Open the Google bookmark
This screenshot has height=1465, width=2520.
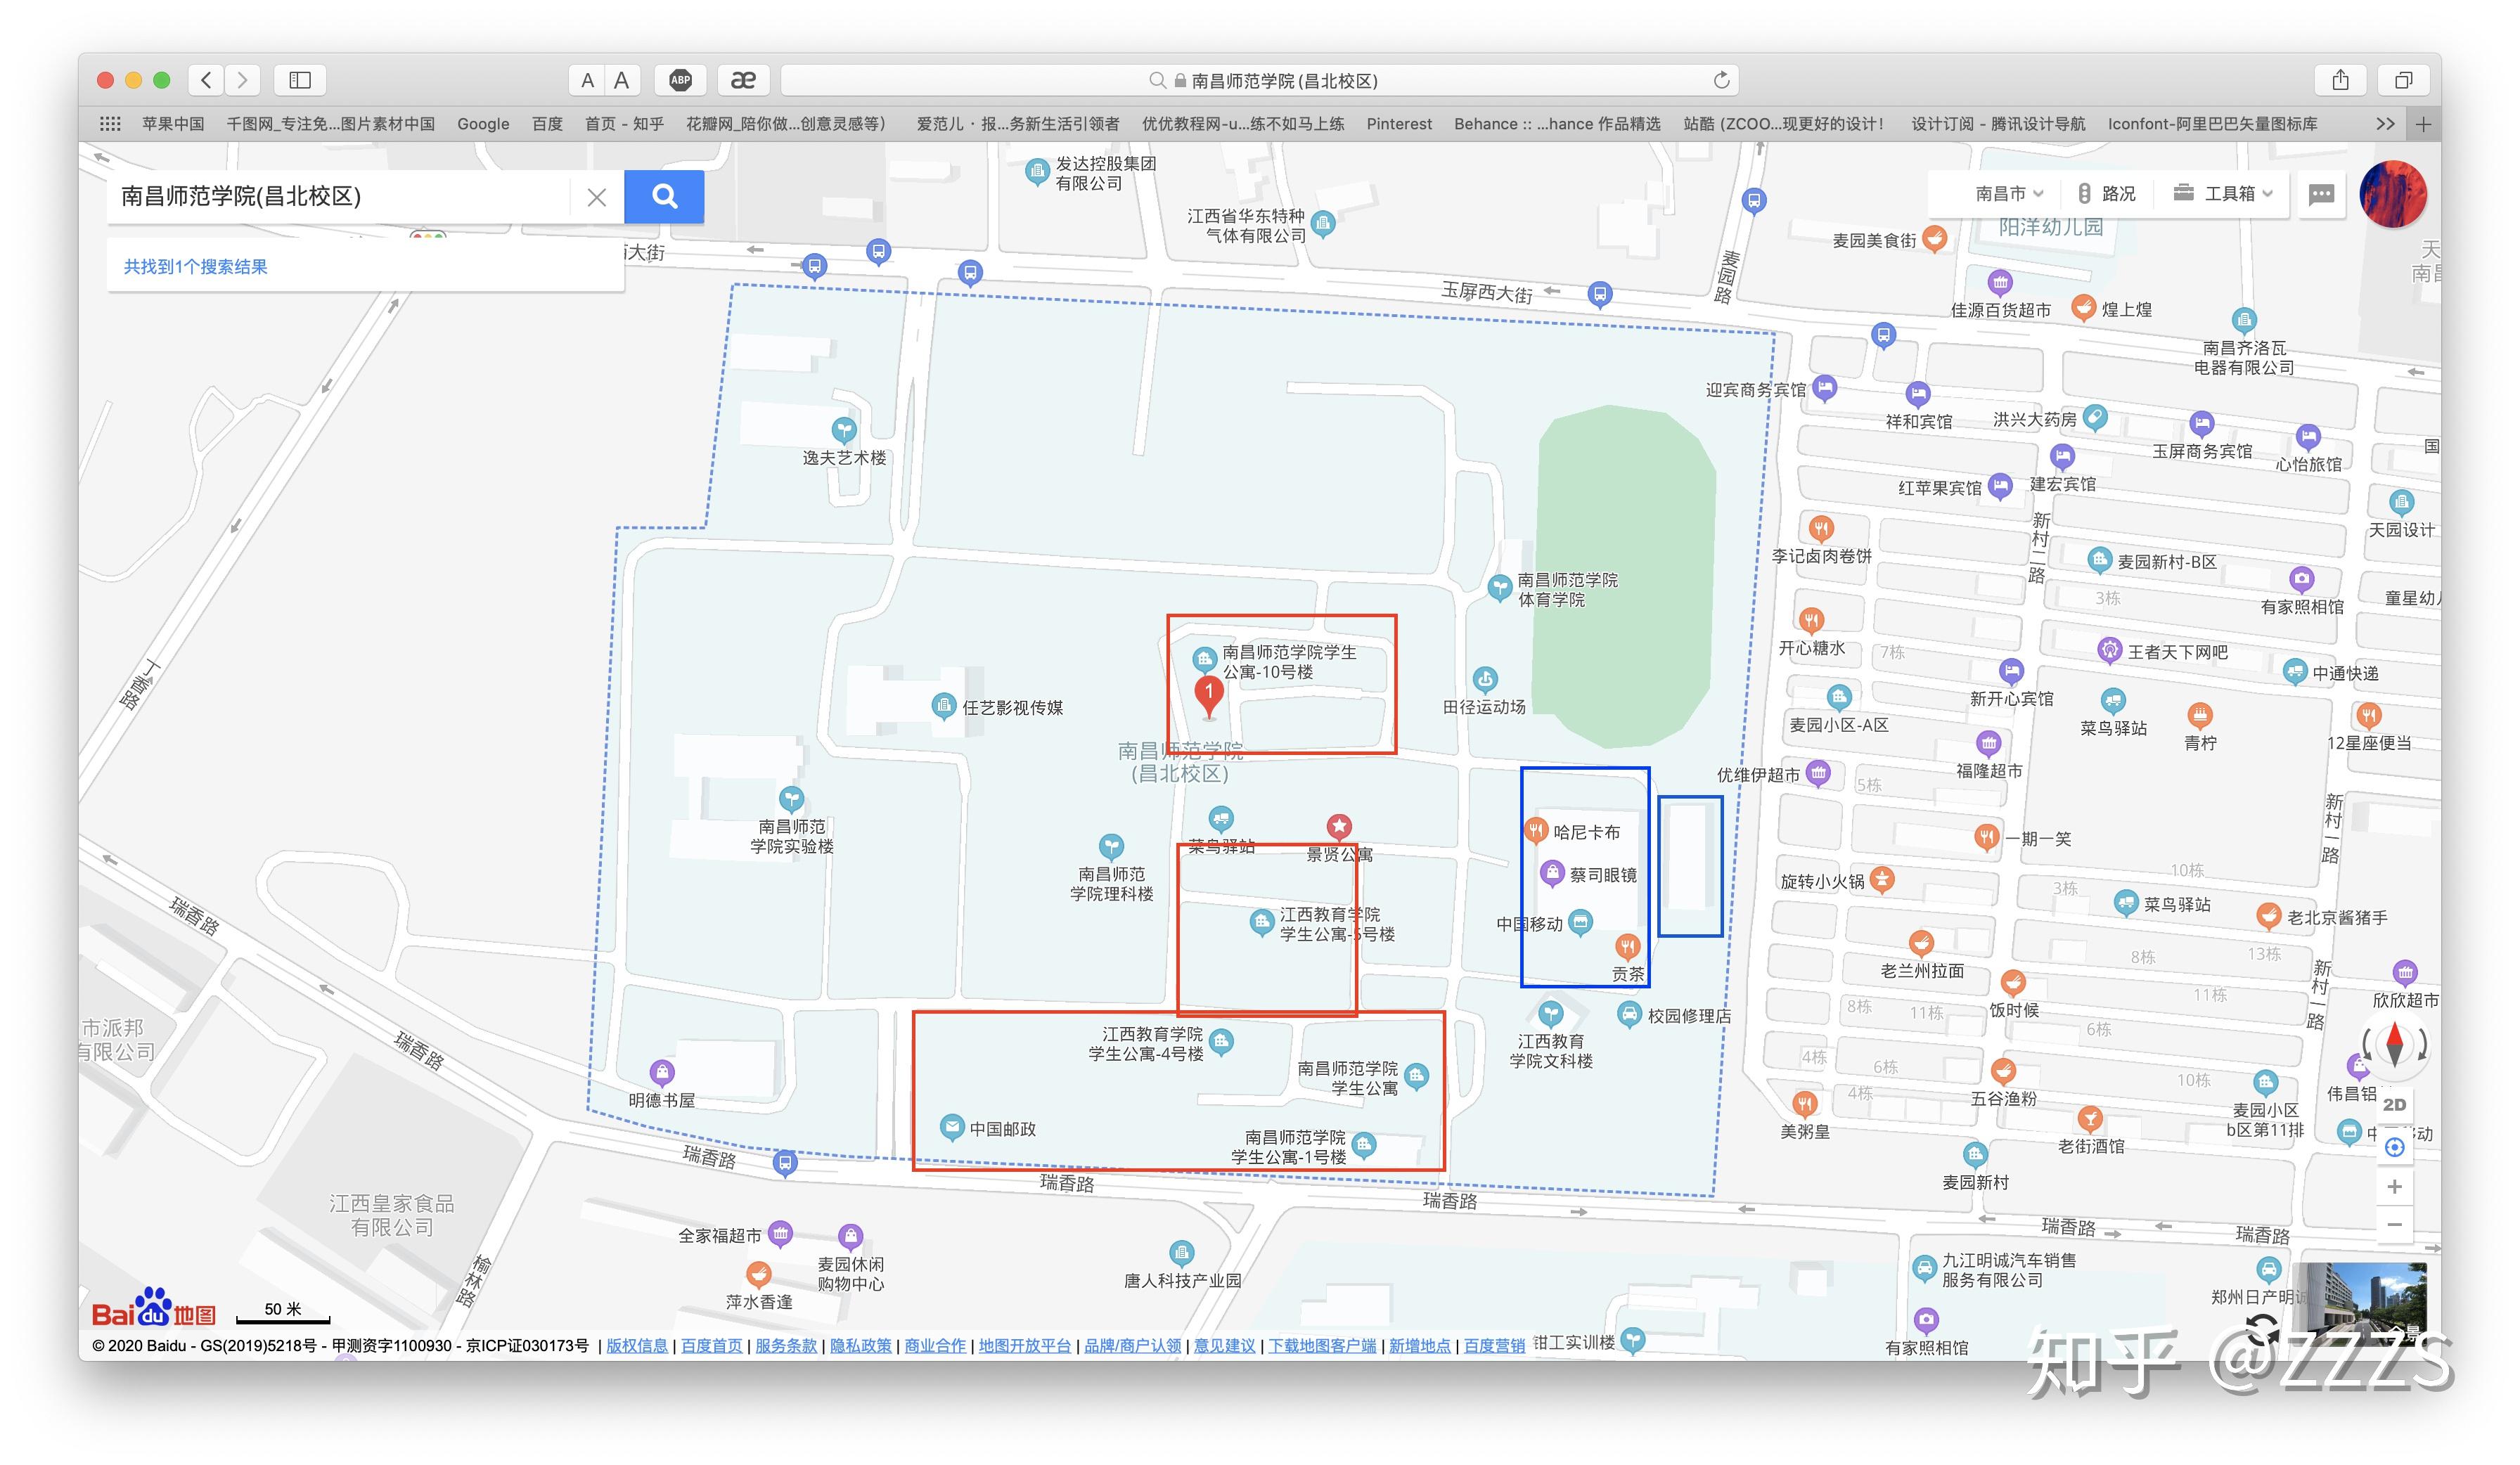[483, 124]
